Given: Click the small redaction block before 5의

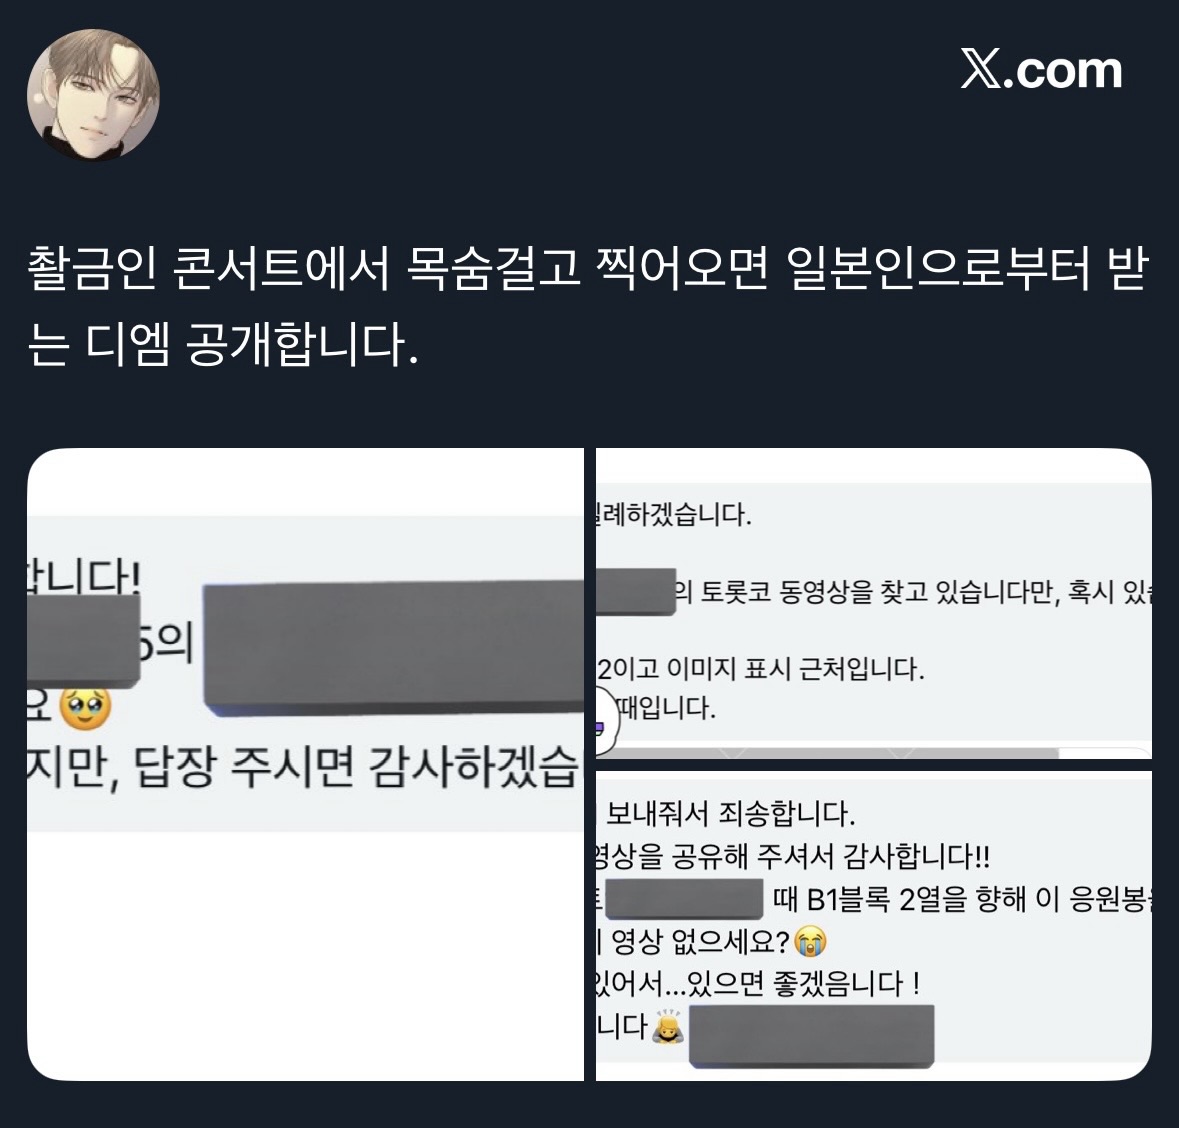Looking at the screenshot, I should pos(83,641).
